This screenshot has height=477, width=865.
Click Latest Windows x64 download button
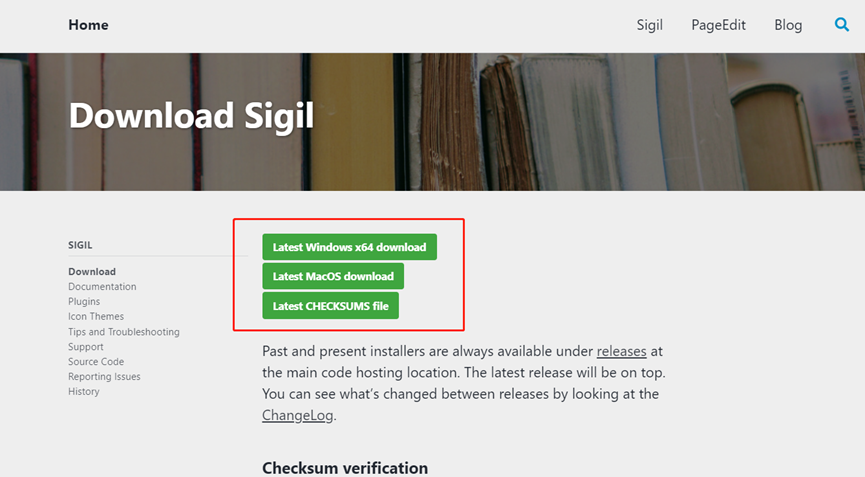click(x=349, y=247)
